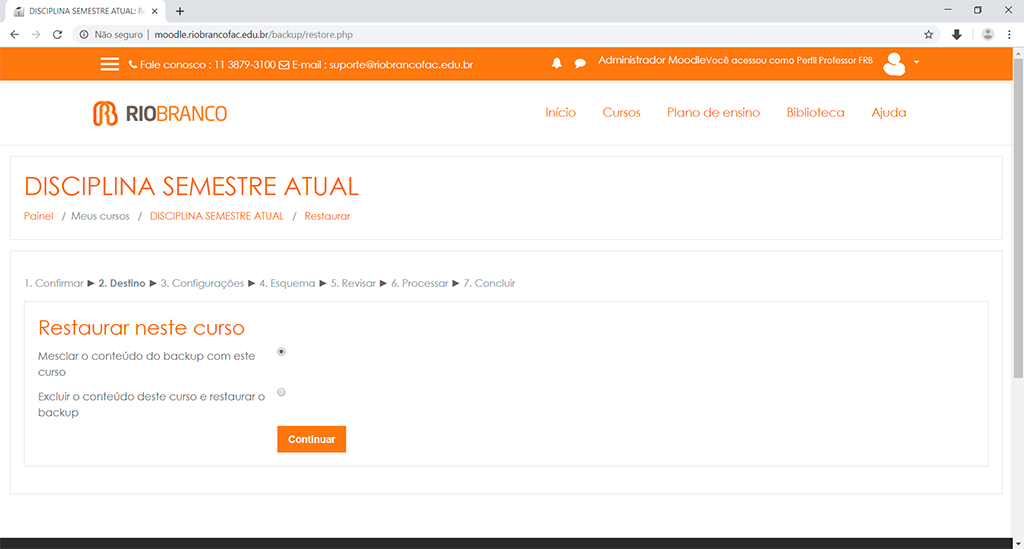
Task: Go back with the browser back arrow
Action: pos(14,35)
